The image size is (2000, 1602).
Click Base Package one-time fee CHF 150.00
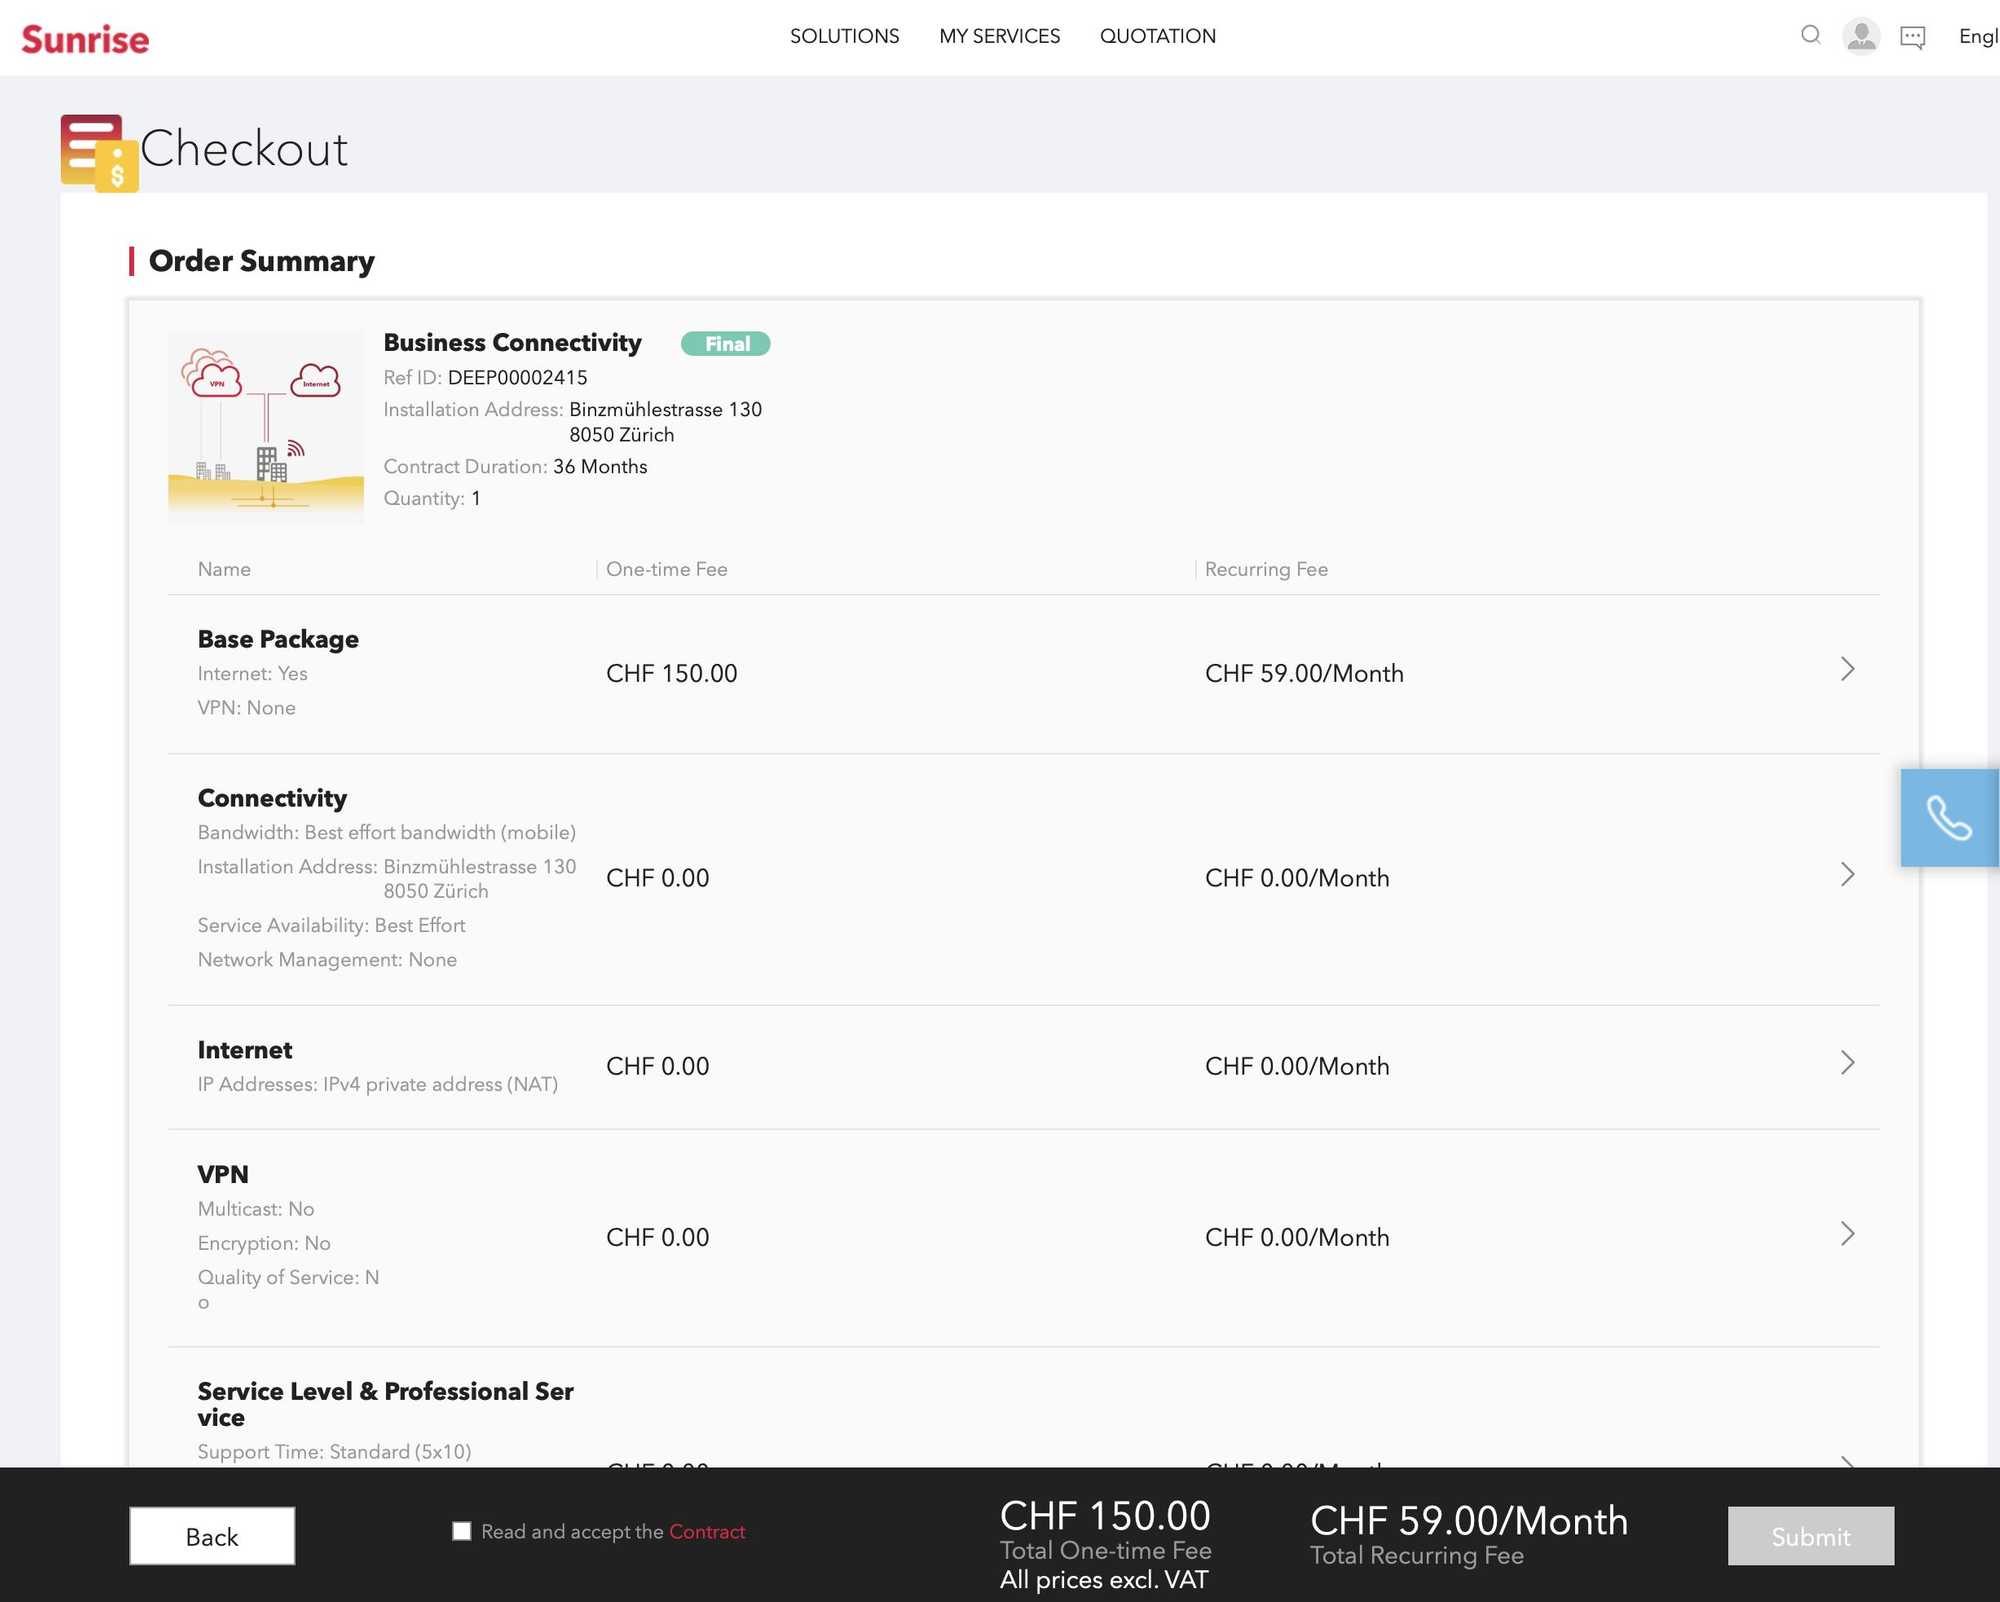671,673
